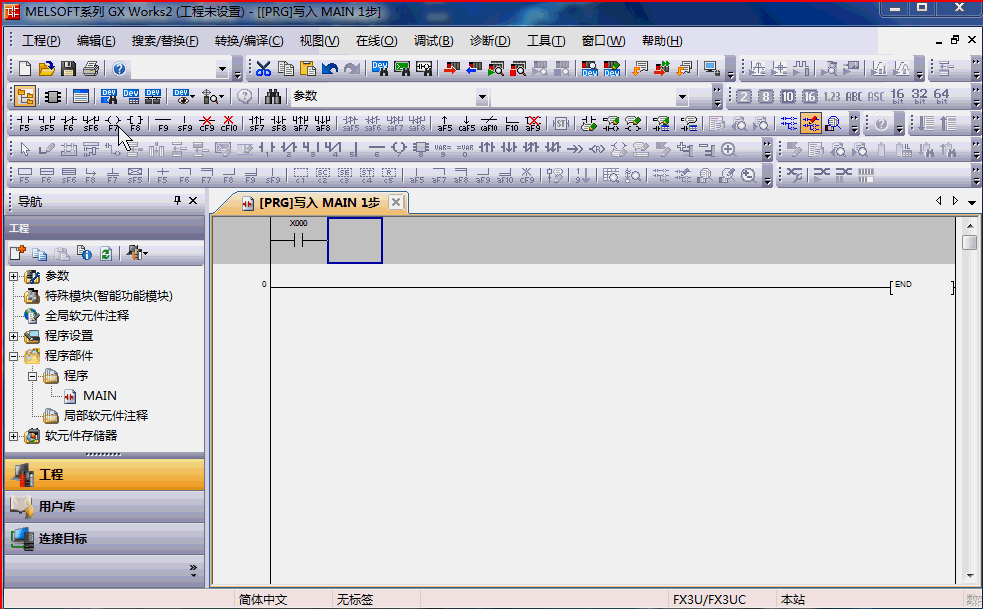
Task: Expand navigation pane overflow chevron
Action: click(x=193, y=570)
